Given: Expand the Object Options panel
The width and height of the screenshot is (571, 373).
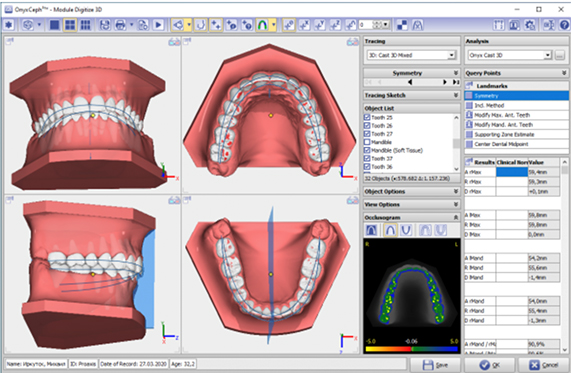Looking at the screenshot, I should click(411, 191).
